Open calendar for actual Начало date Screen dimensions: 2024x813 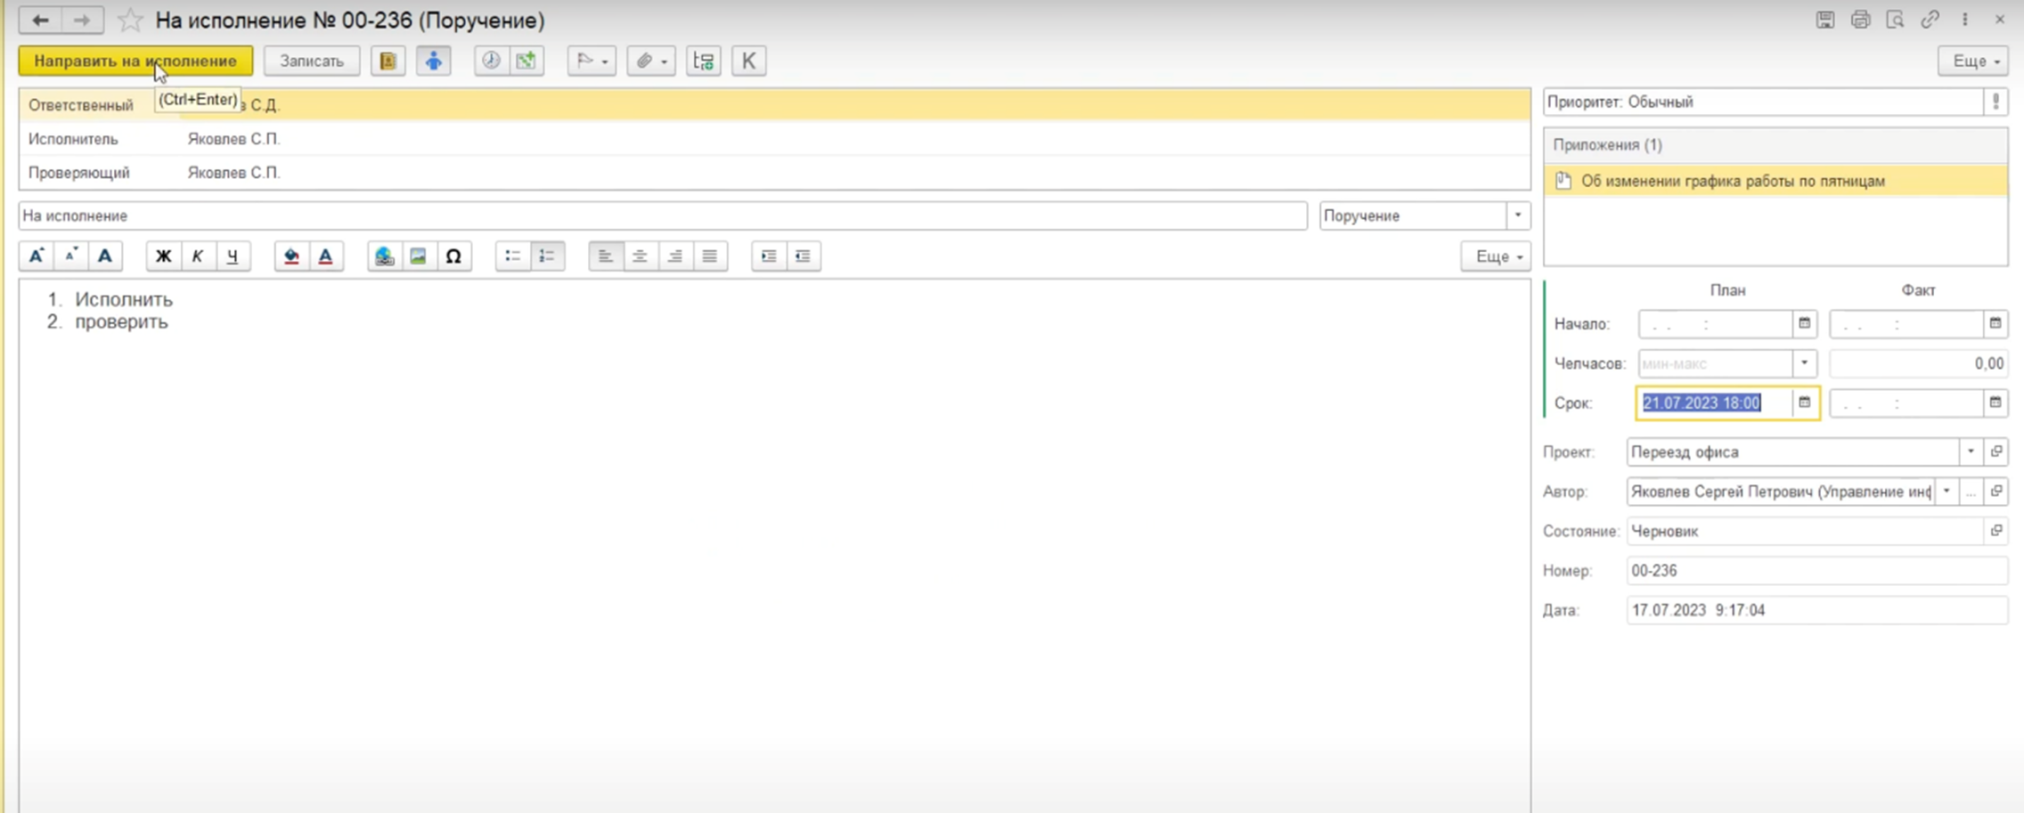[1995, 324]
